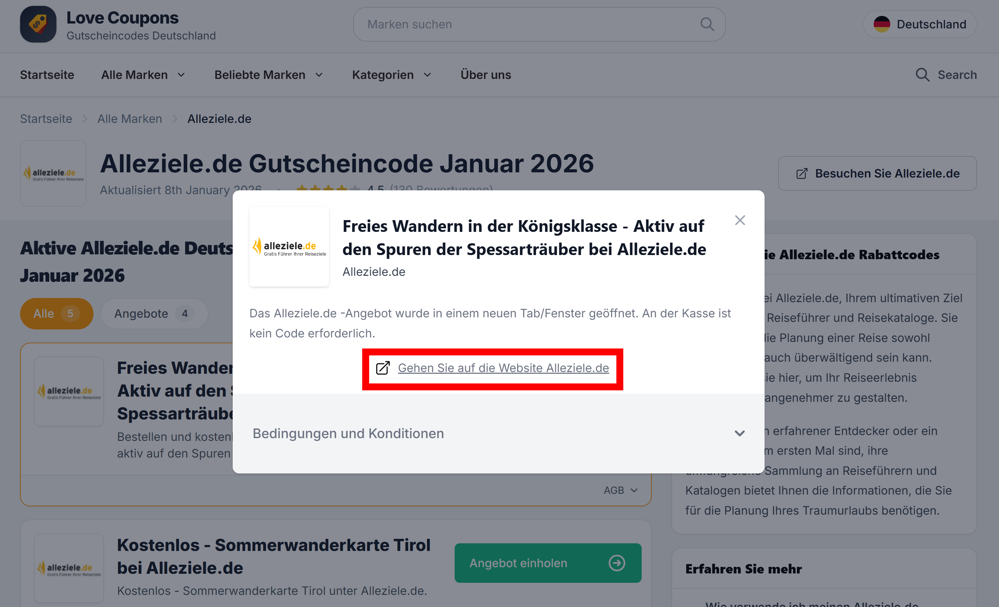Open the Alle Marken dropdown menu
Screen dimensions: 999x607
(143, 75)
